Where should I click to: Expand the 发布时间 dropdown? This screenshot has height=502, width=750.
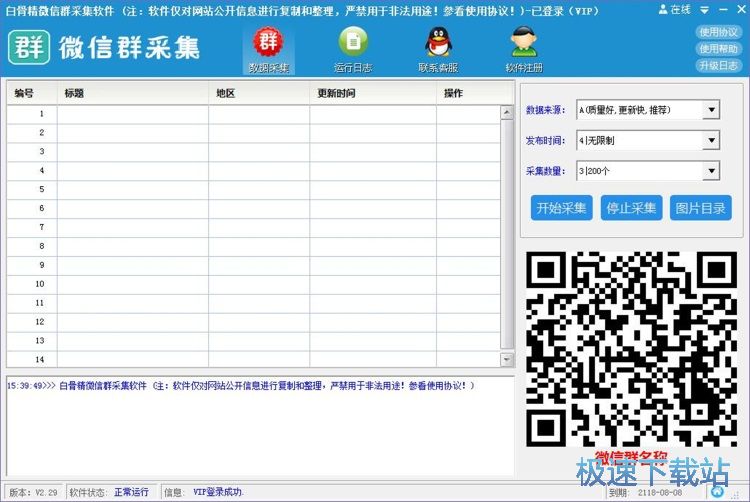tap(711, 141)
